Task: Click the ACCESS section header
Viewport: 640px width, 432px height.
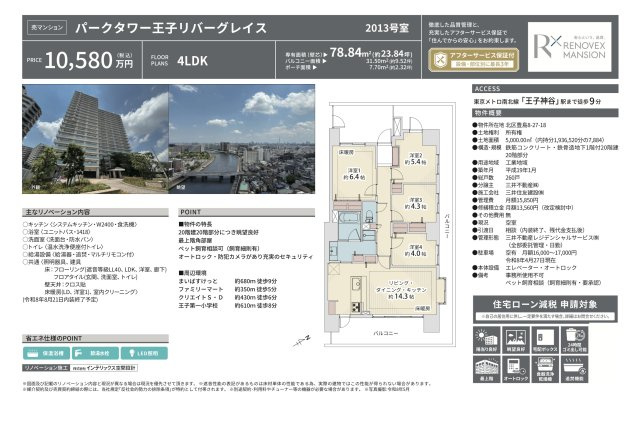Action: (x=545, y=89)
